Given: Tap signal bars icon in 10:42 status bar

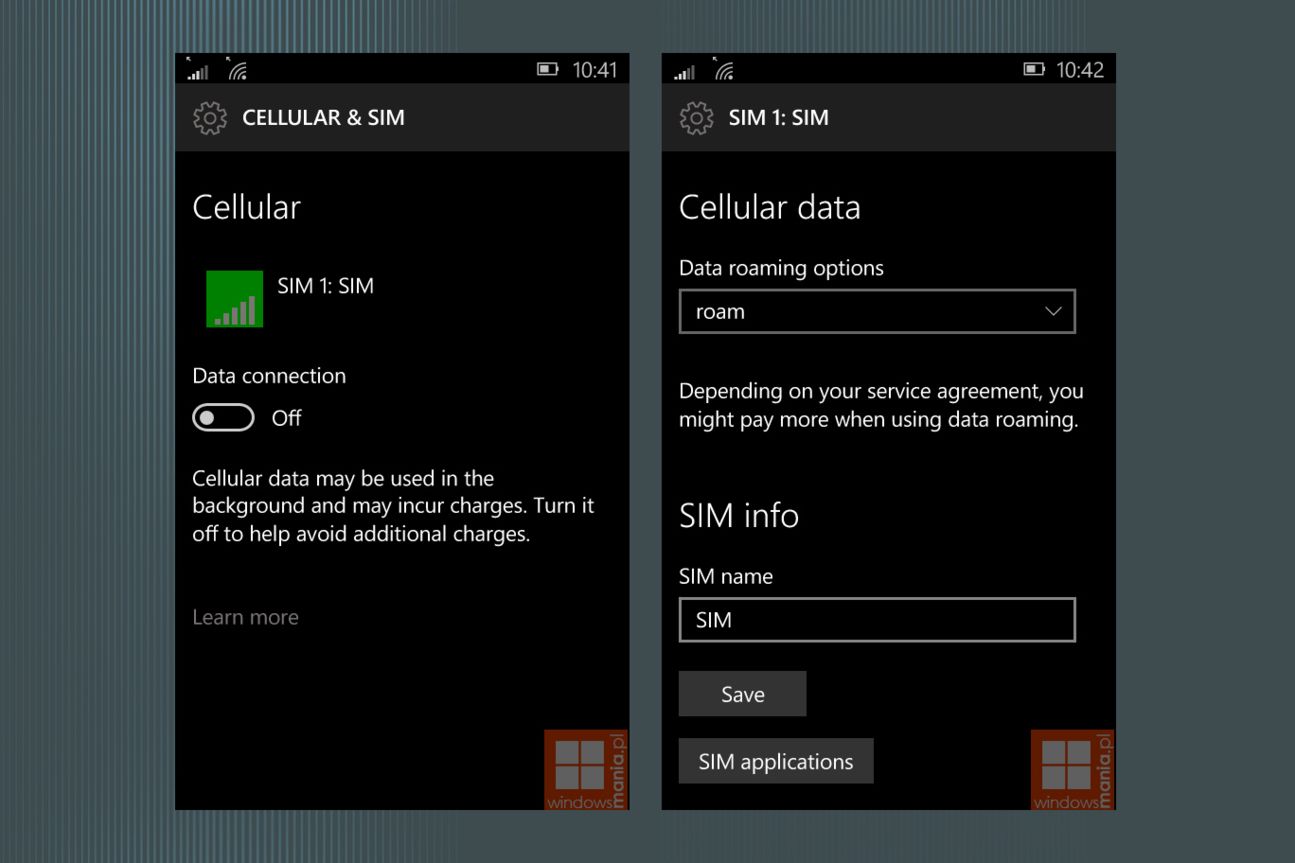Looking at the screenshot, I should point(684,71).
